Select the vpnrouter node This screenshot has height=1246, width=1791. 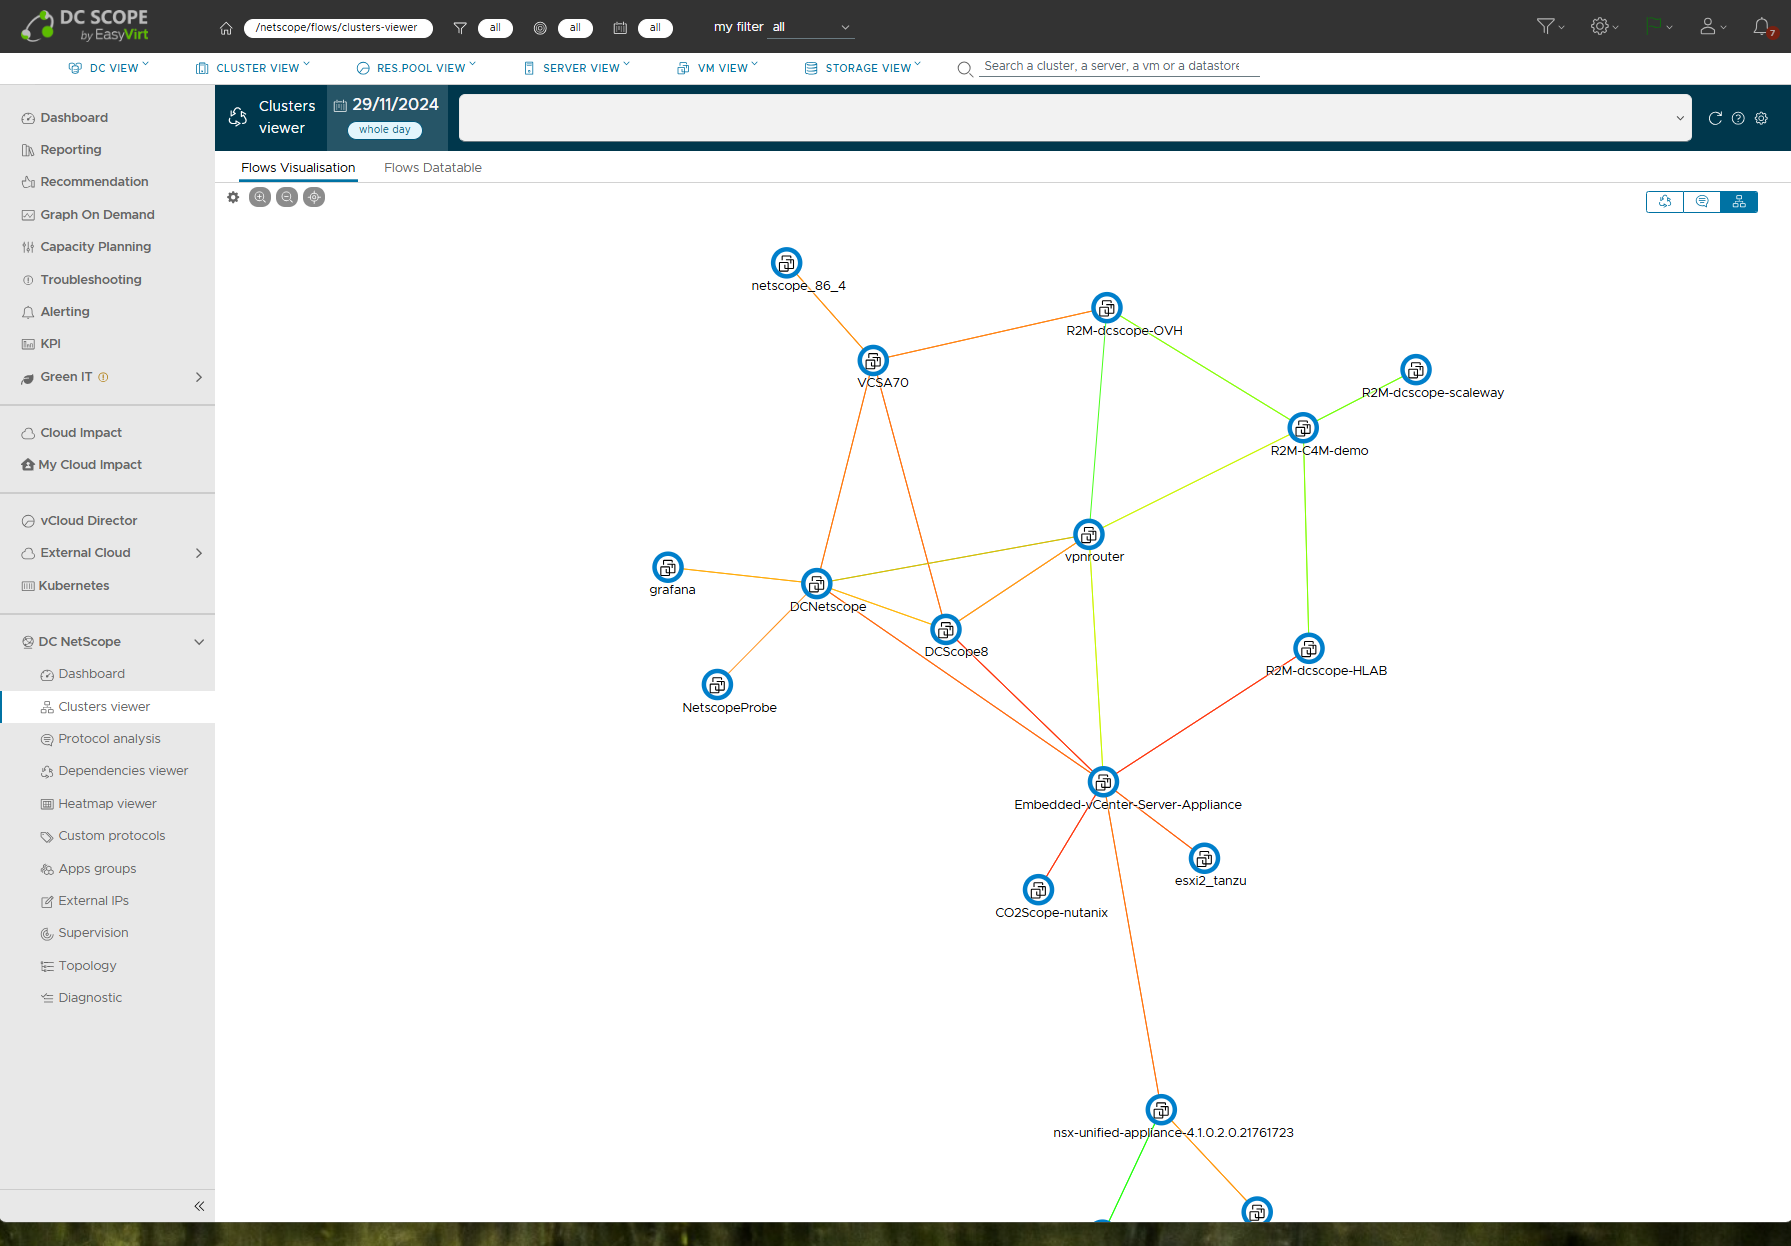(x=1089, y=534)
